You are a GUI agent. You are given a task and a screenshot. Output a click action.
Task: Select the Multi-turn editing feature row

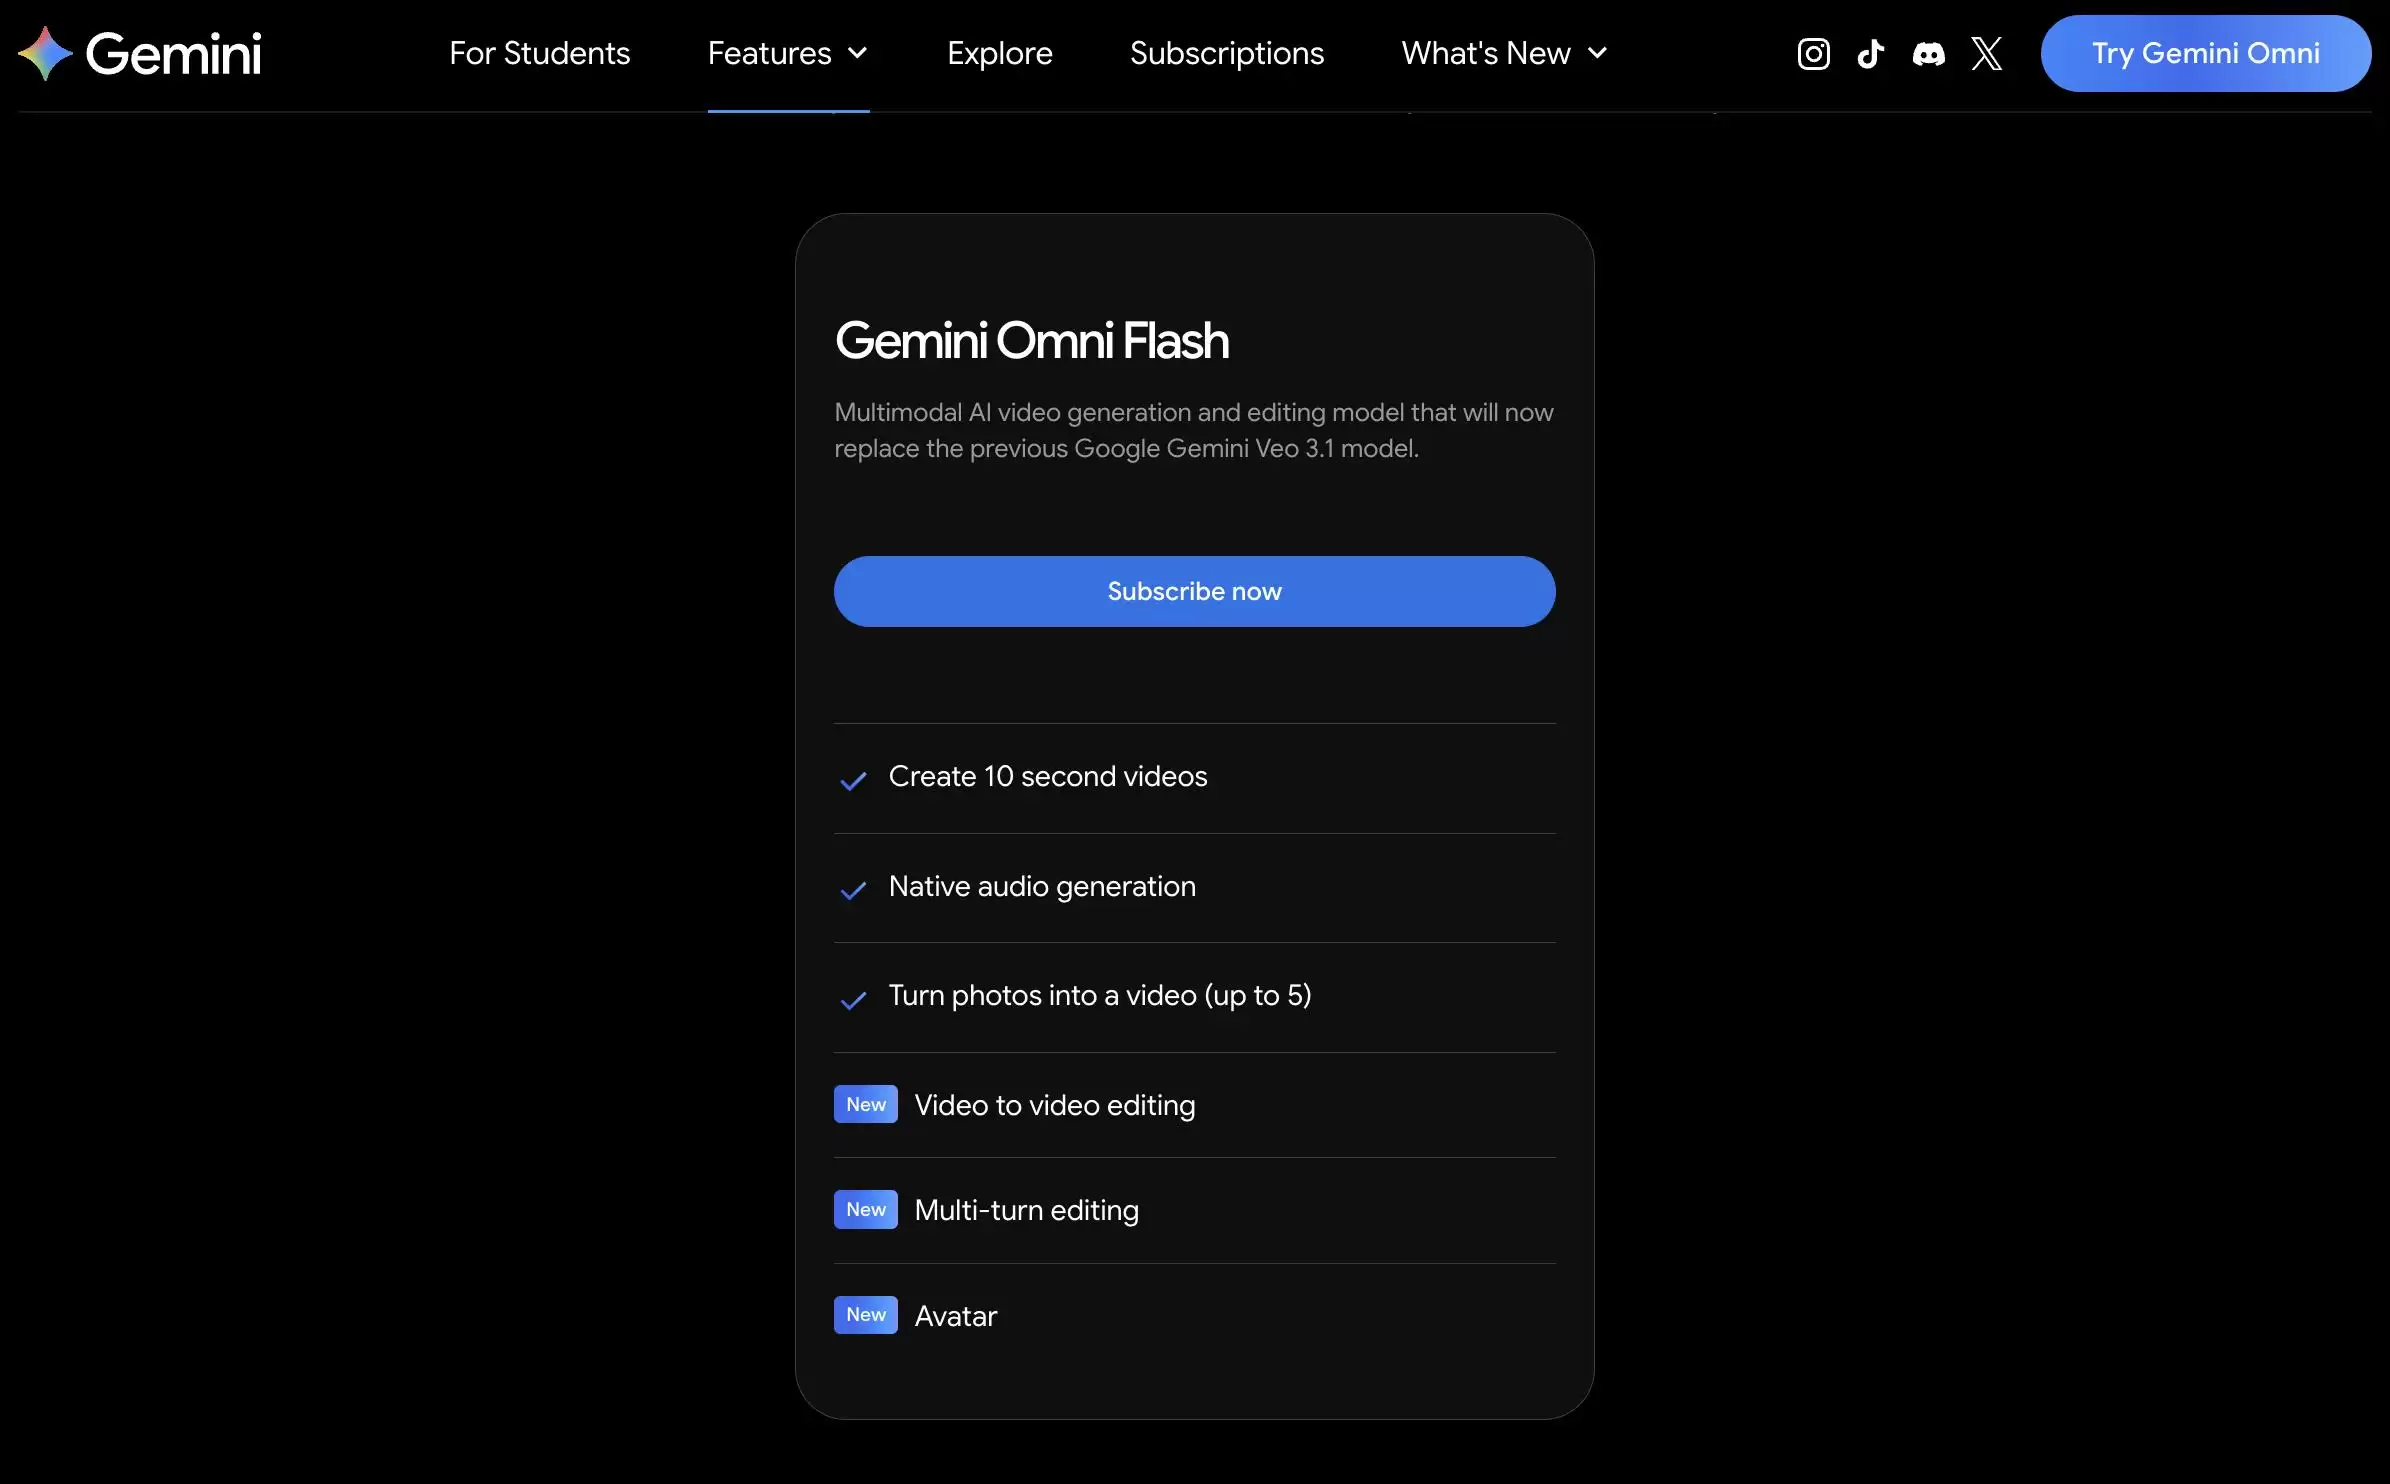[1194, 1210]
